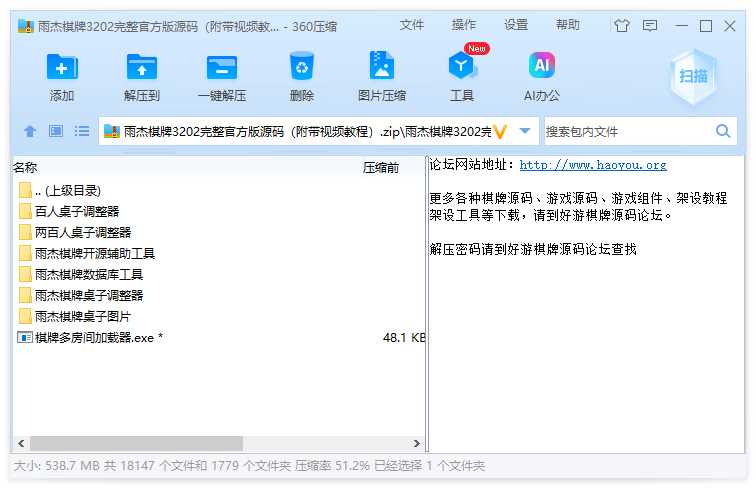The height and width of the screenshot is (488, 756).
Task: Sort by the 压缩前 column header
Action: click(381, 167)
